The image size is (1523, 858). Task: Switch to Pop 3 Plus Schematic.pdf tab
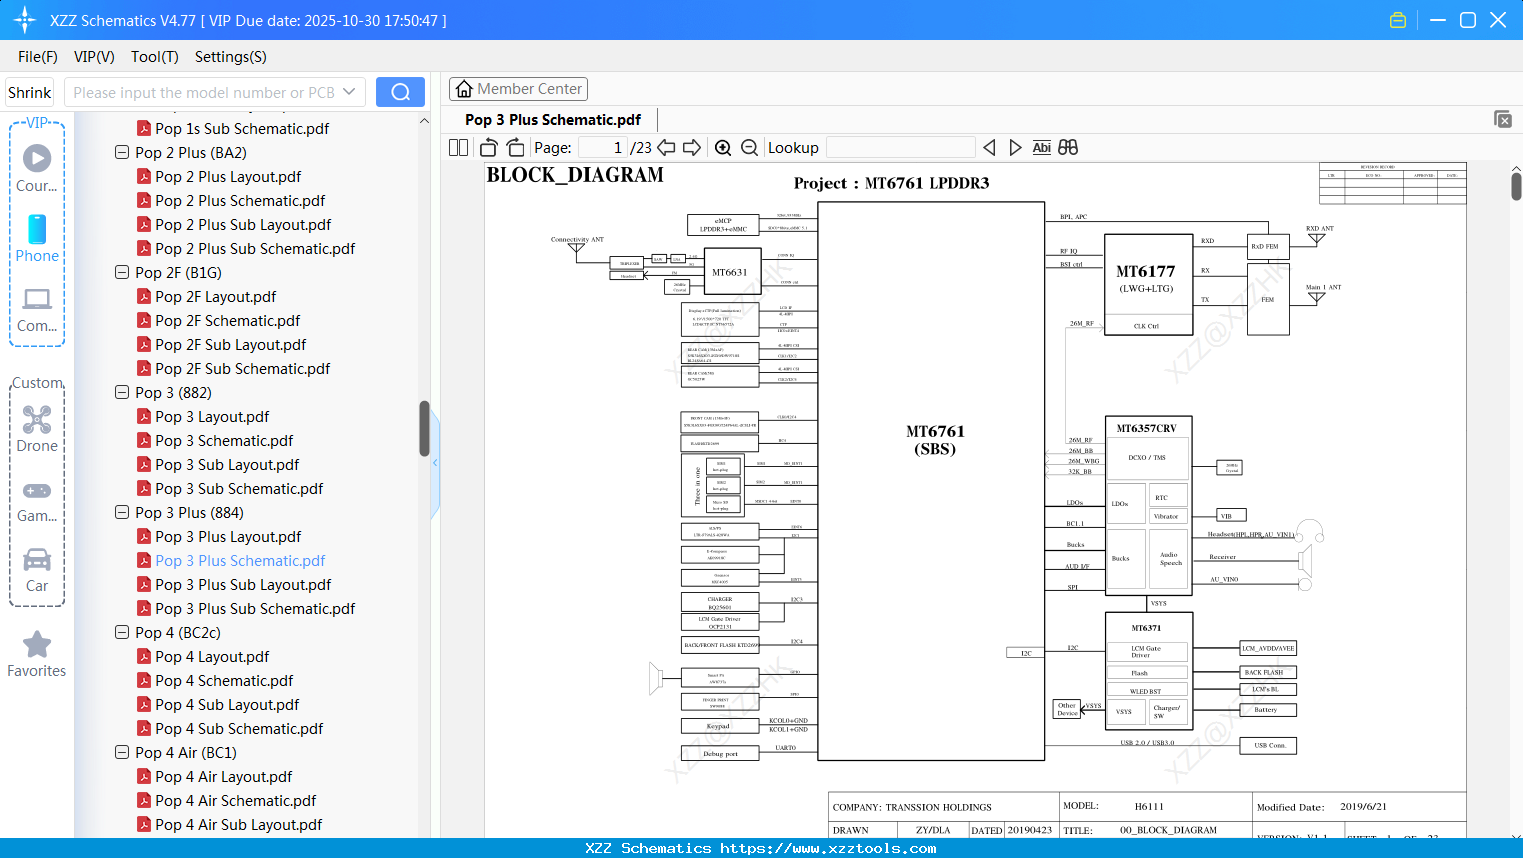pyautogui.click(x=551, y=119)
